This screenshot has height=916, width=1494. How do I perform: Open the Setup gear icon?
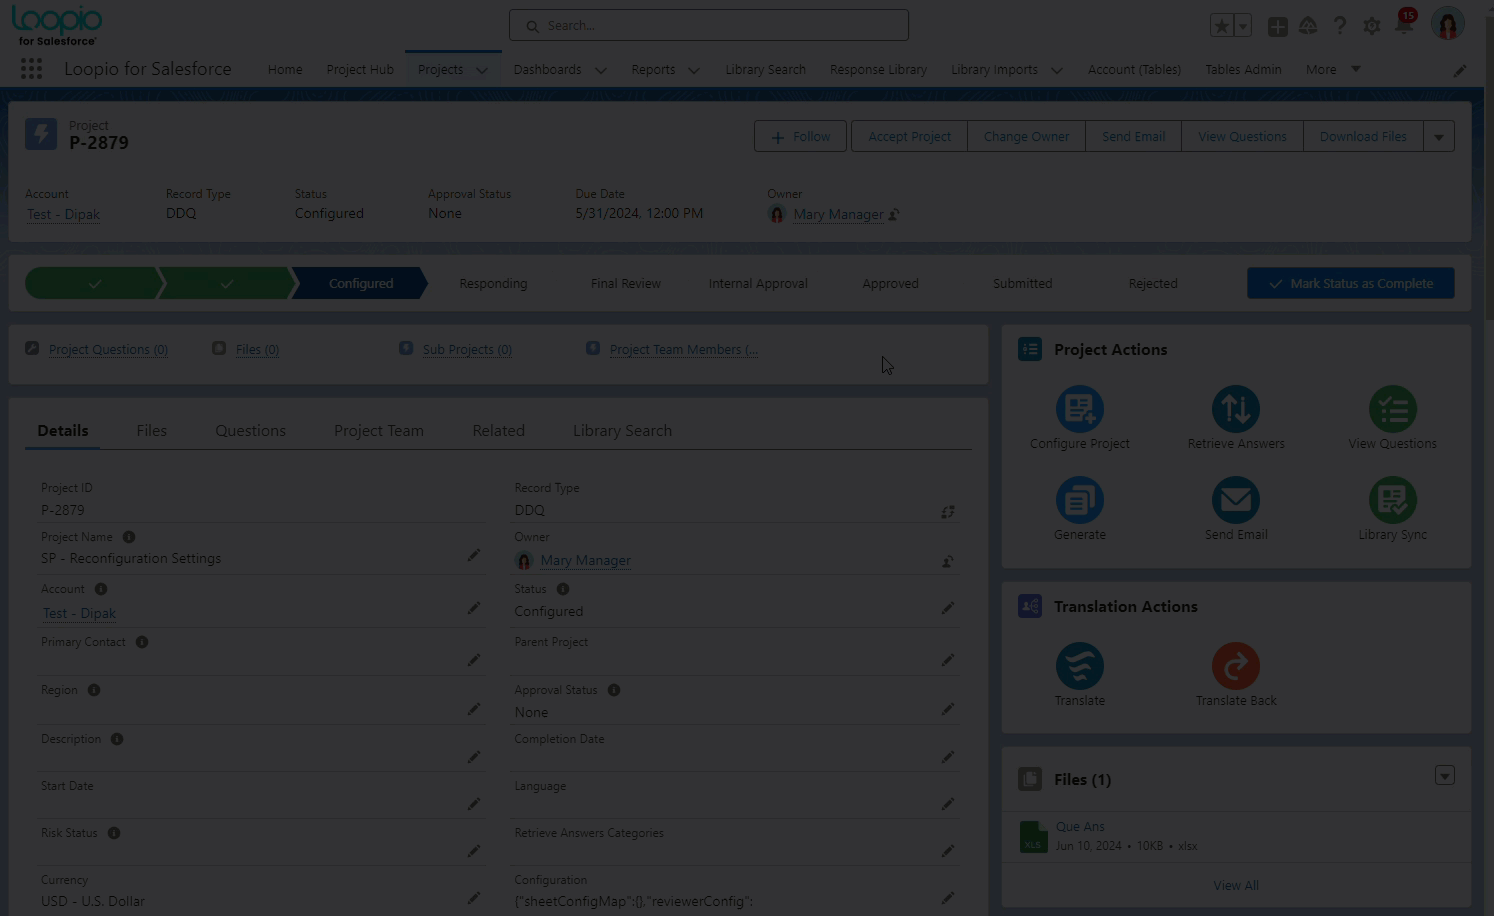pyautogui.click(x=1372, y=27)
